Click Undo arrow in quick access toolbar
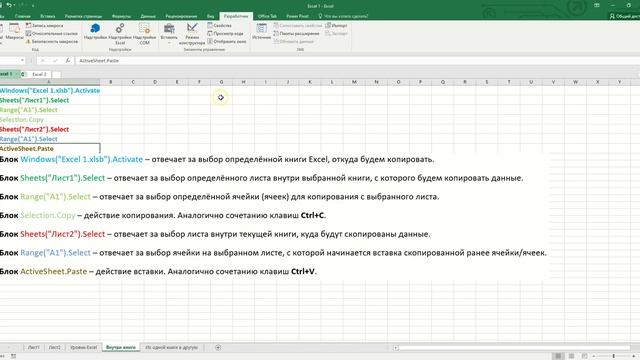Screen dimensions: 640x360 9,5
